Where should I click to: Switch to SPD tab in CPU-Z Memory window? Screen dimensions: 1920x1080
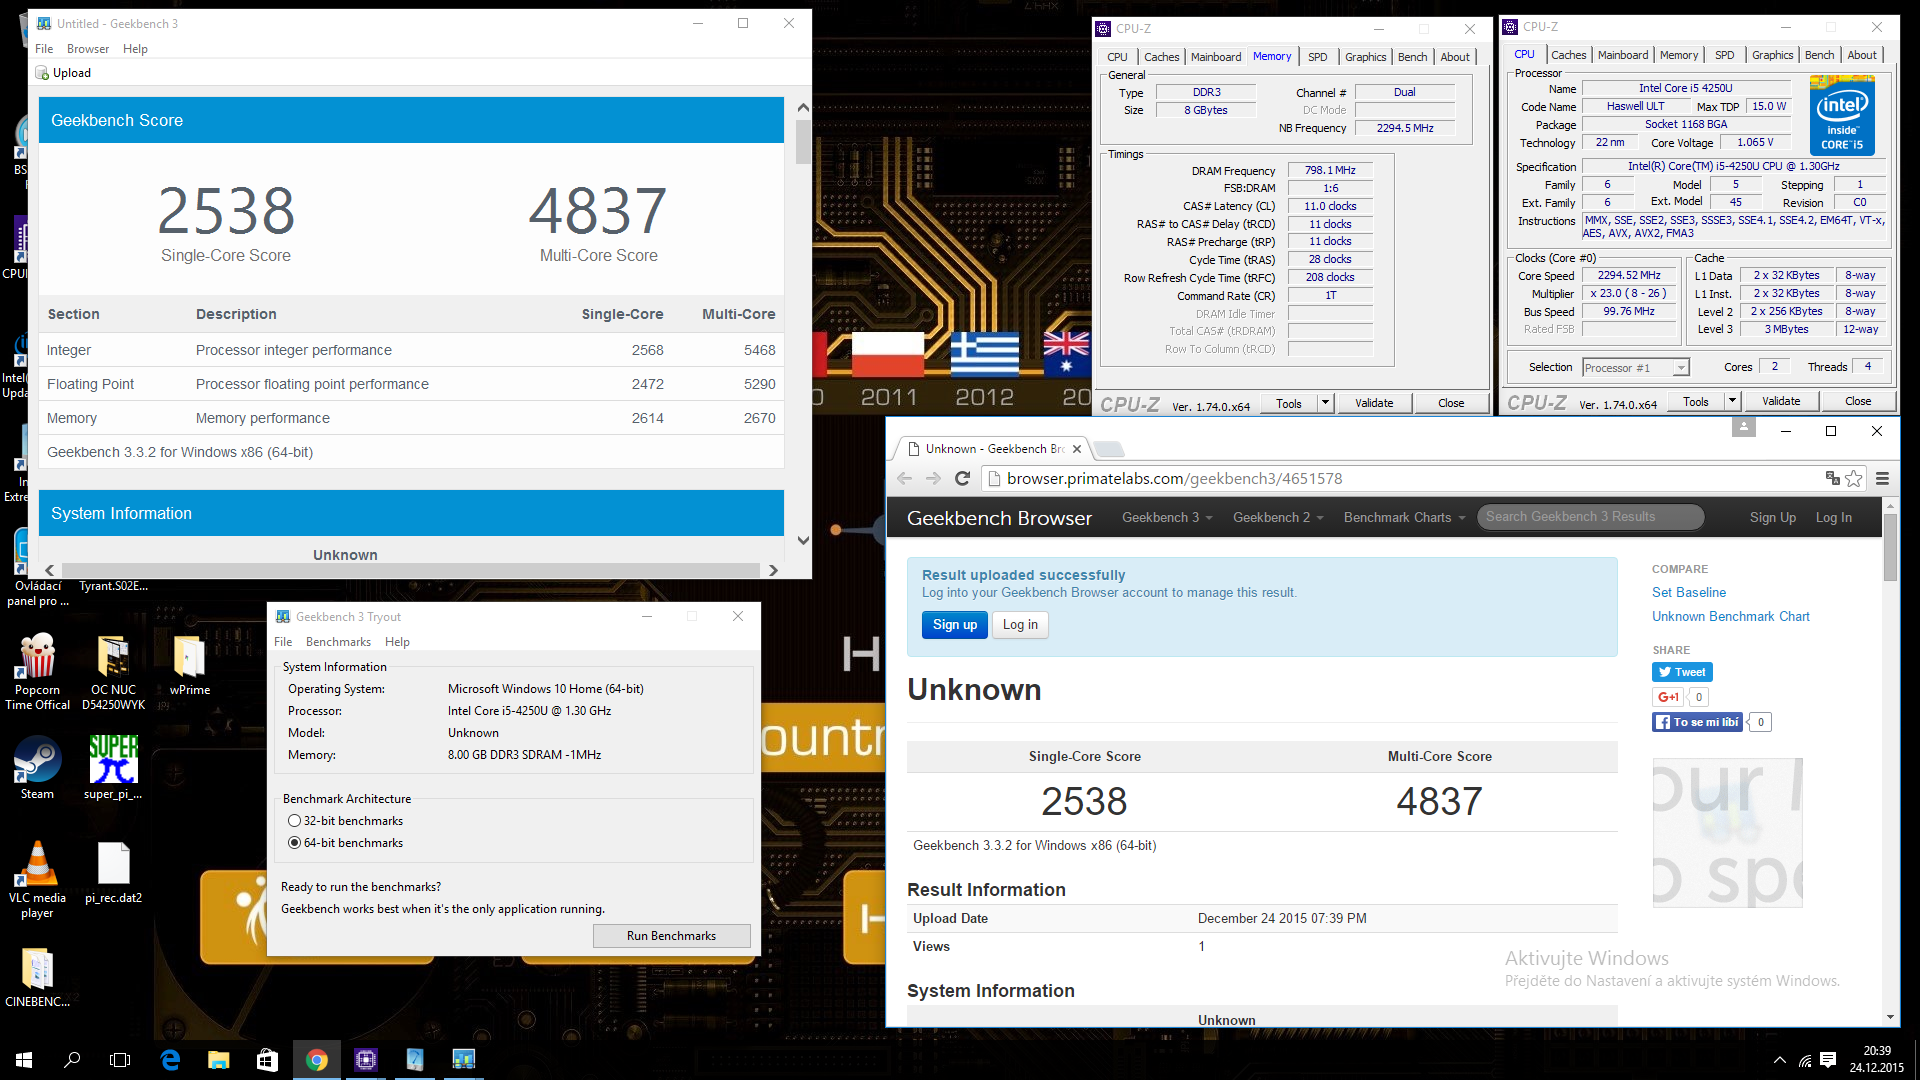coord(1317,57)
